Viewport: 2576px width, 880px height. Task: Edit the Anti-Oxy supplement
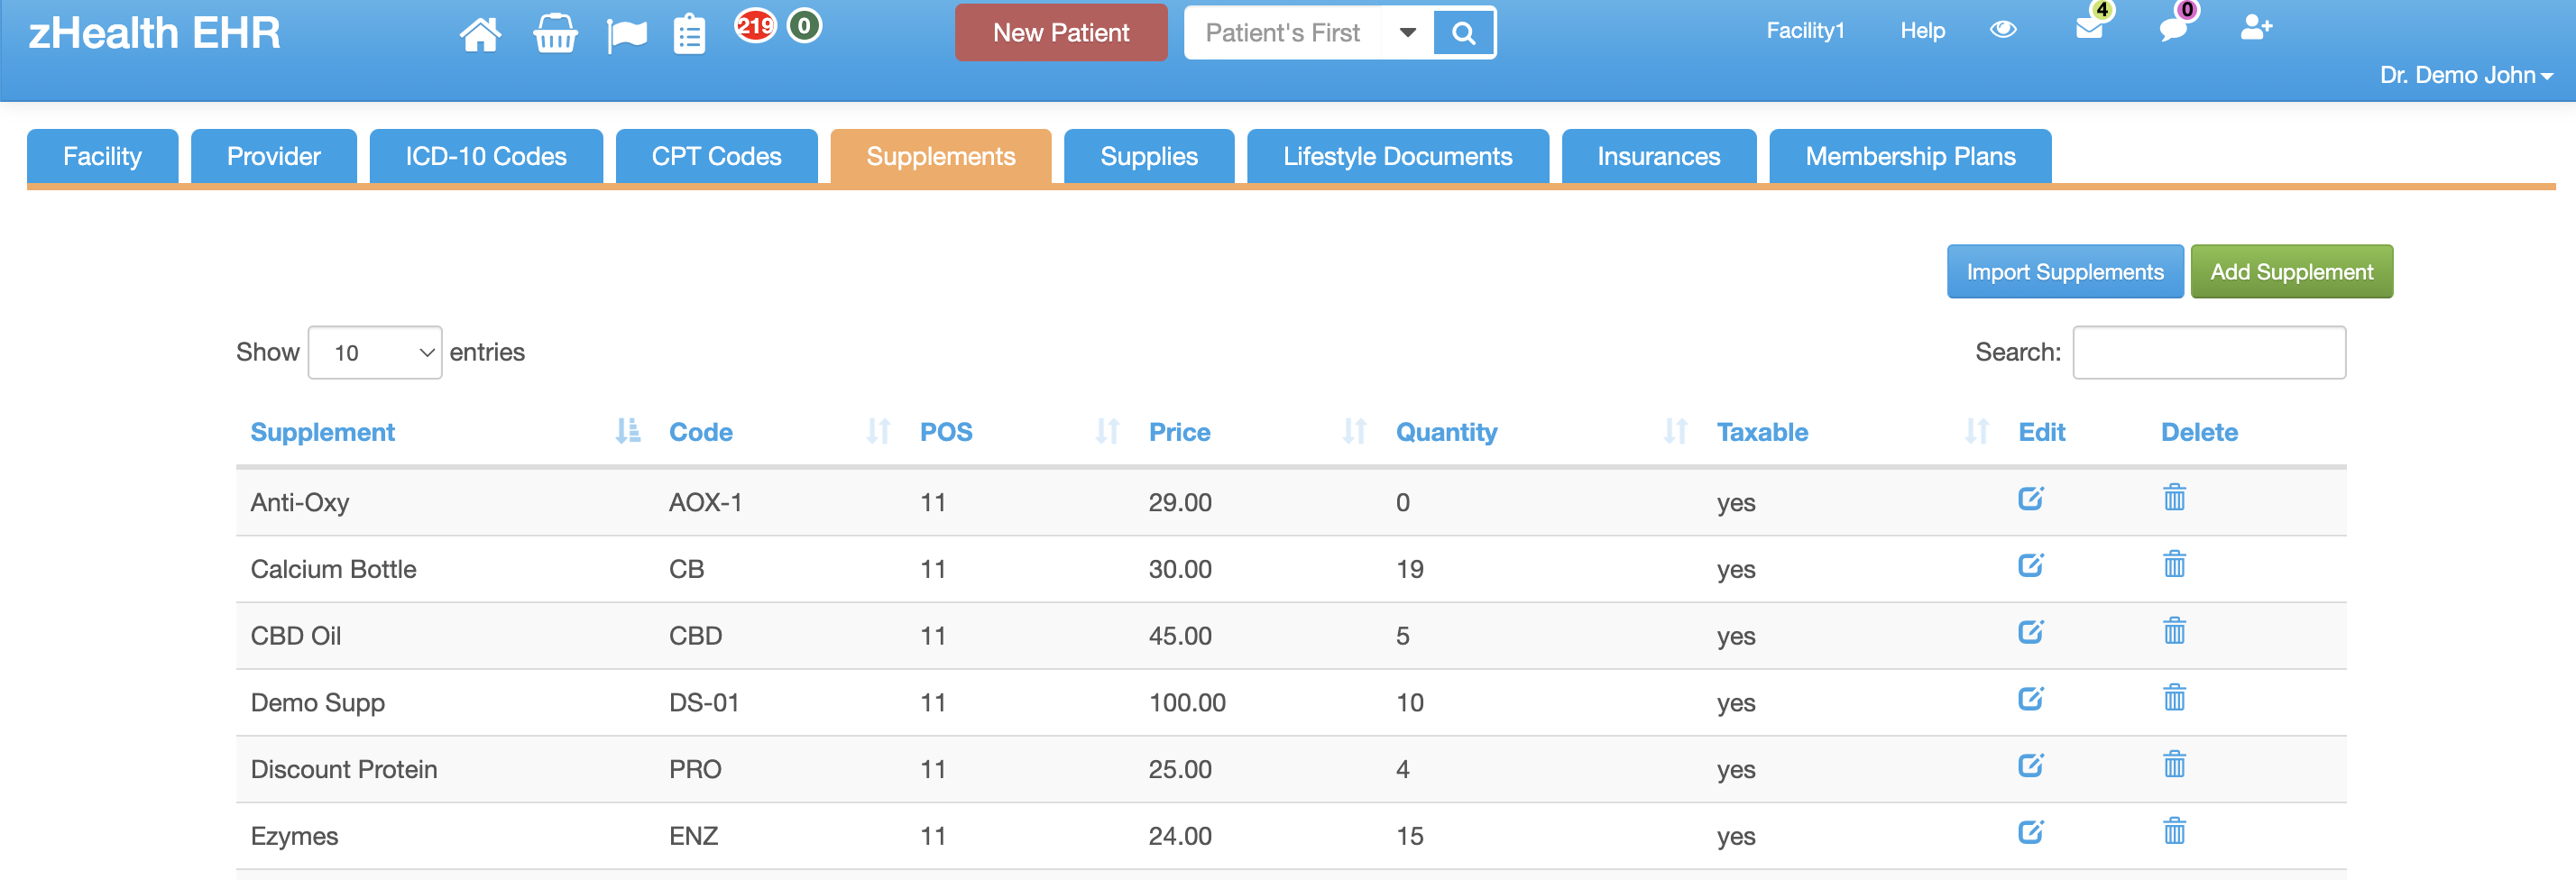[x=2030, y=498]
